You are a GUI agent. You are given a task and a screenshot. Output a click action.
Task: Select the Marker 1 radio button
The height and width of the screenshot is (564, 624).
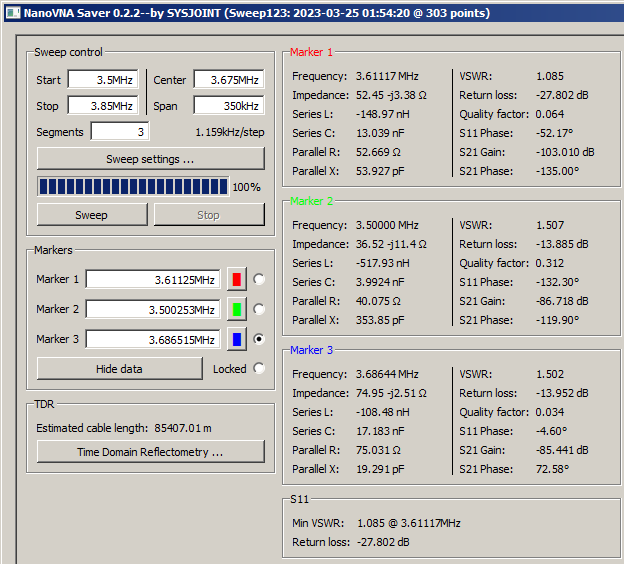[x=260, y=279]
